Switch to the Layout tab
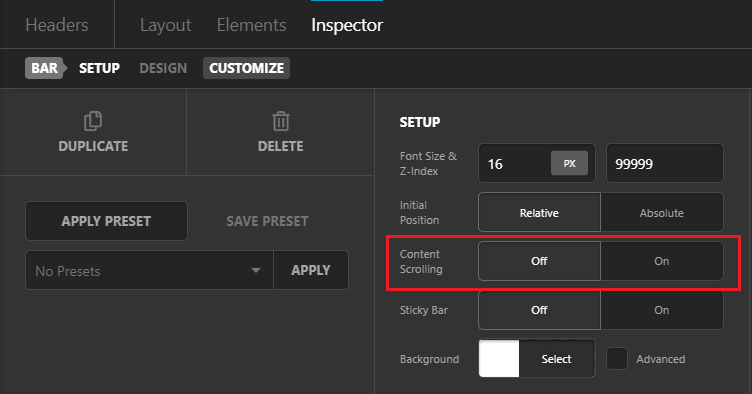 pos(165,25)
